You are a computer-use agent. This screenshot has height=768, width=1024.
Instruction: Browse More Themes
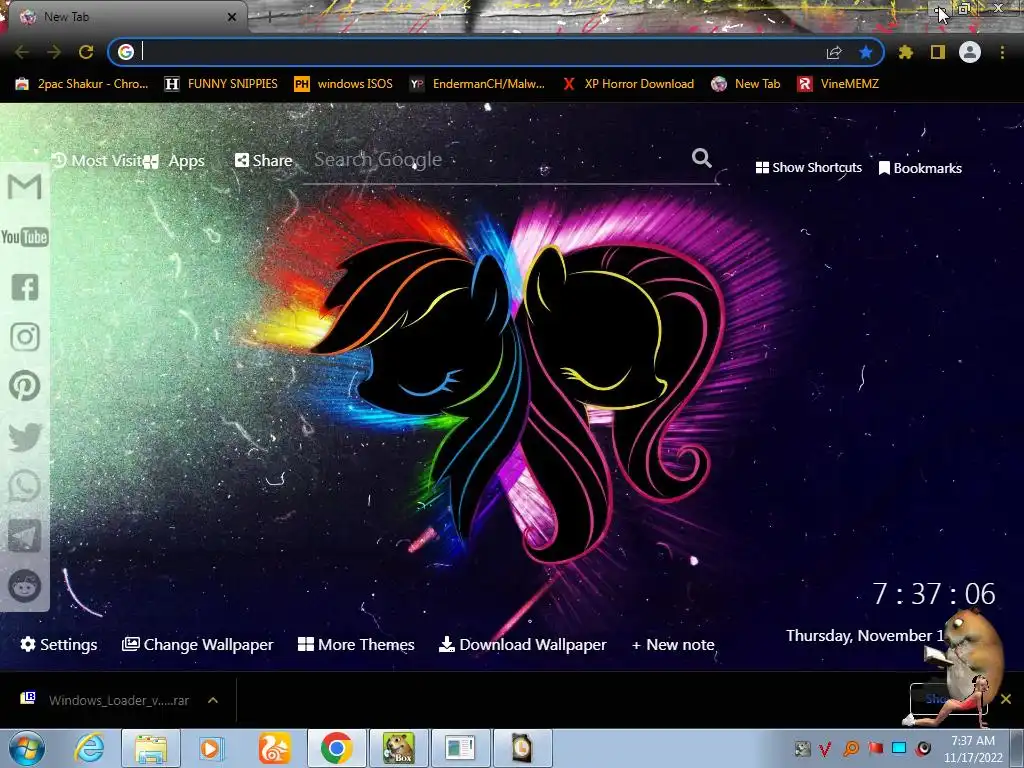point(356,645)
